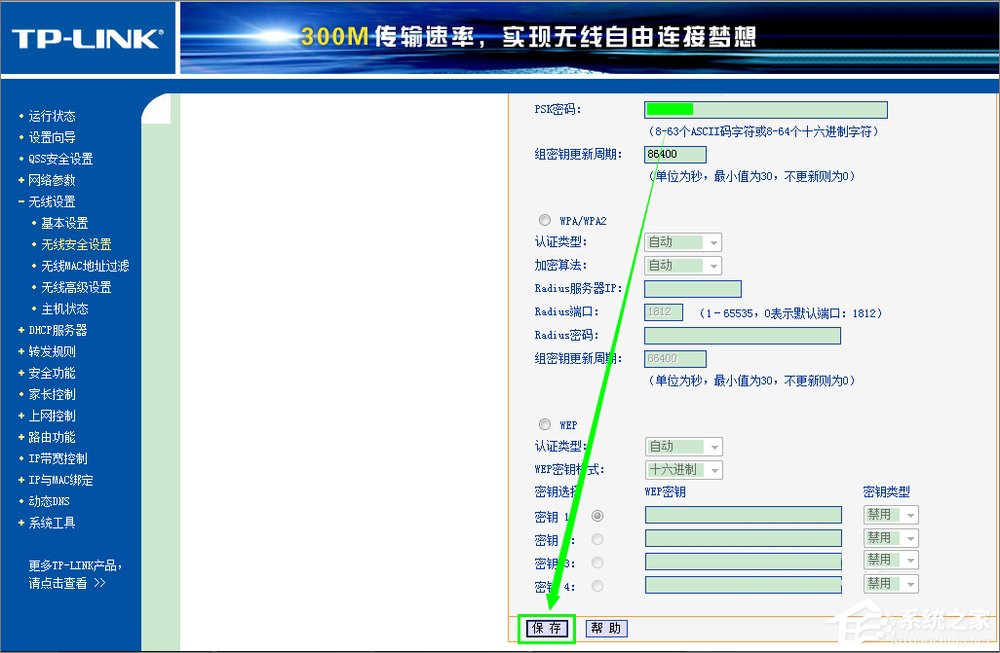Select the WPA/WPA2 radio button
Screen dimensions: 1000x653
click(x=545, y=220)
